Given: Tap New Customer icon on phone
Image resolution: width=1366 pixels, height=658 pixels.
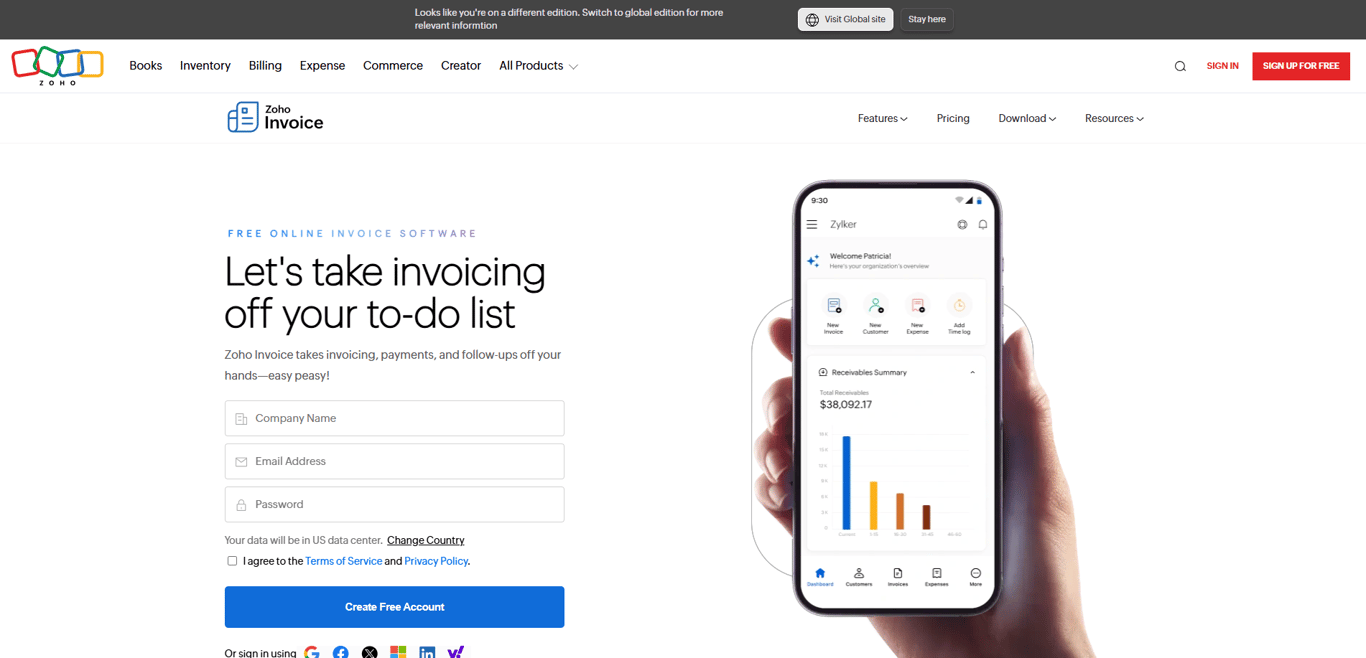Looking at the screenshot, I should click(876, 306).
